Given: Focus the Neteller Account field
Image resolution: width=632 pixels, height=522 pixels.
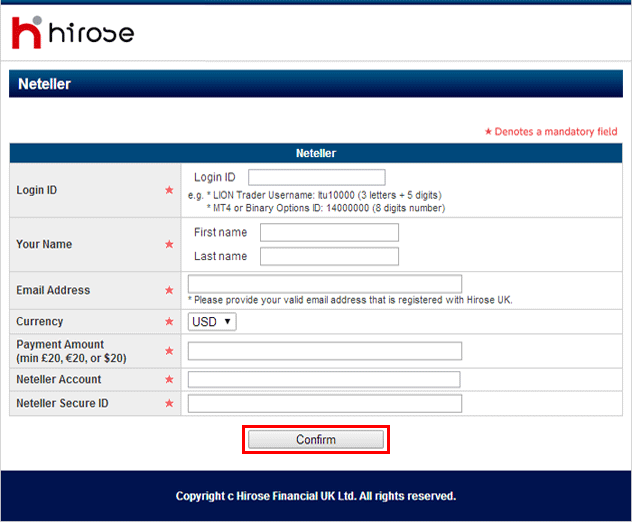Looking at the screenshot, I should [324, 379].
